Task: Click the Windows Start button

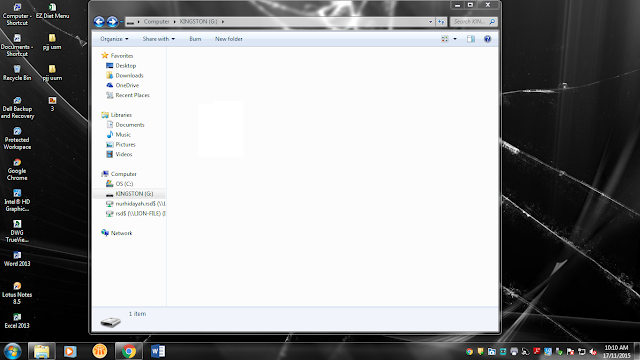Action: [12, 351]
